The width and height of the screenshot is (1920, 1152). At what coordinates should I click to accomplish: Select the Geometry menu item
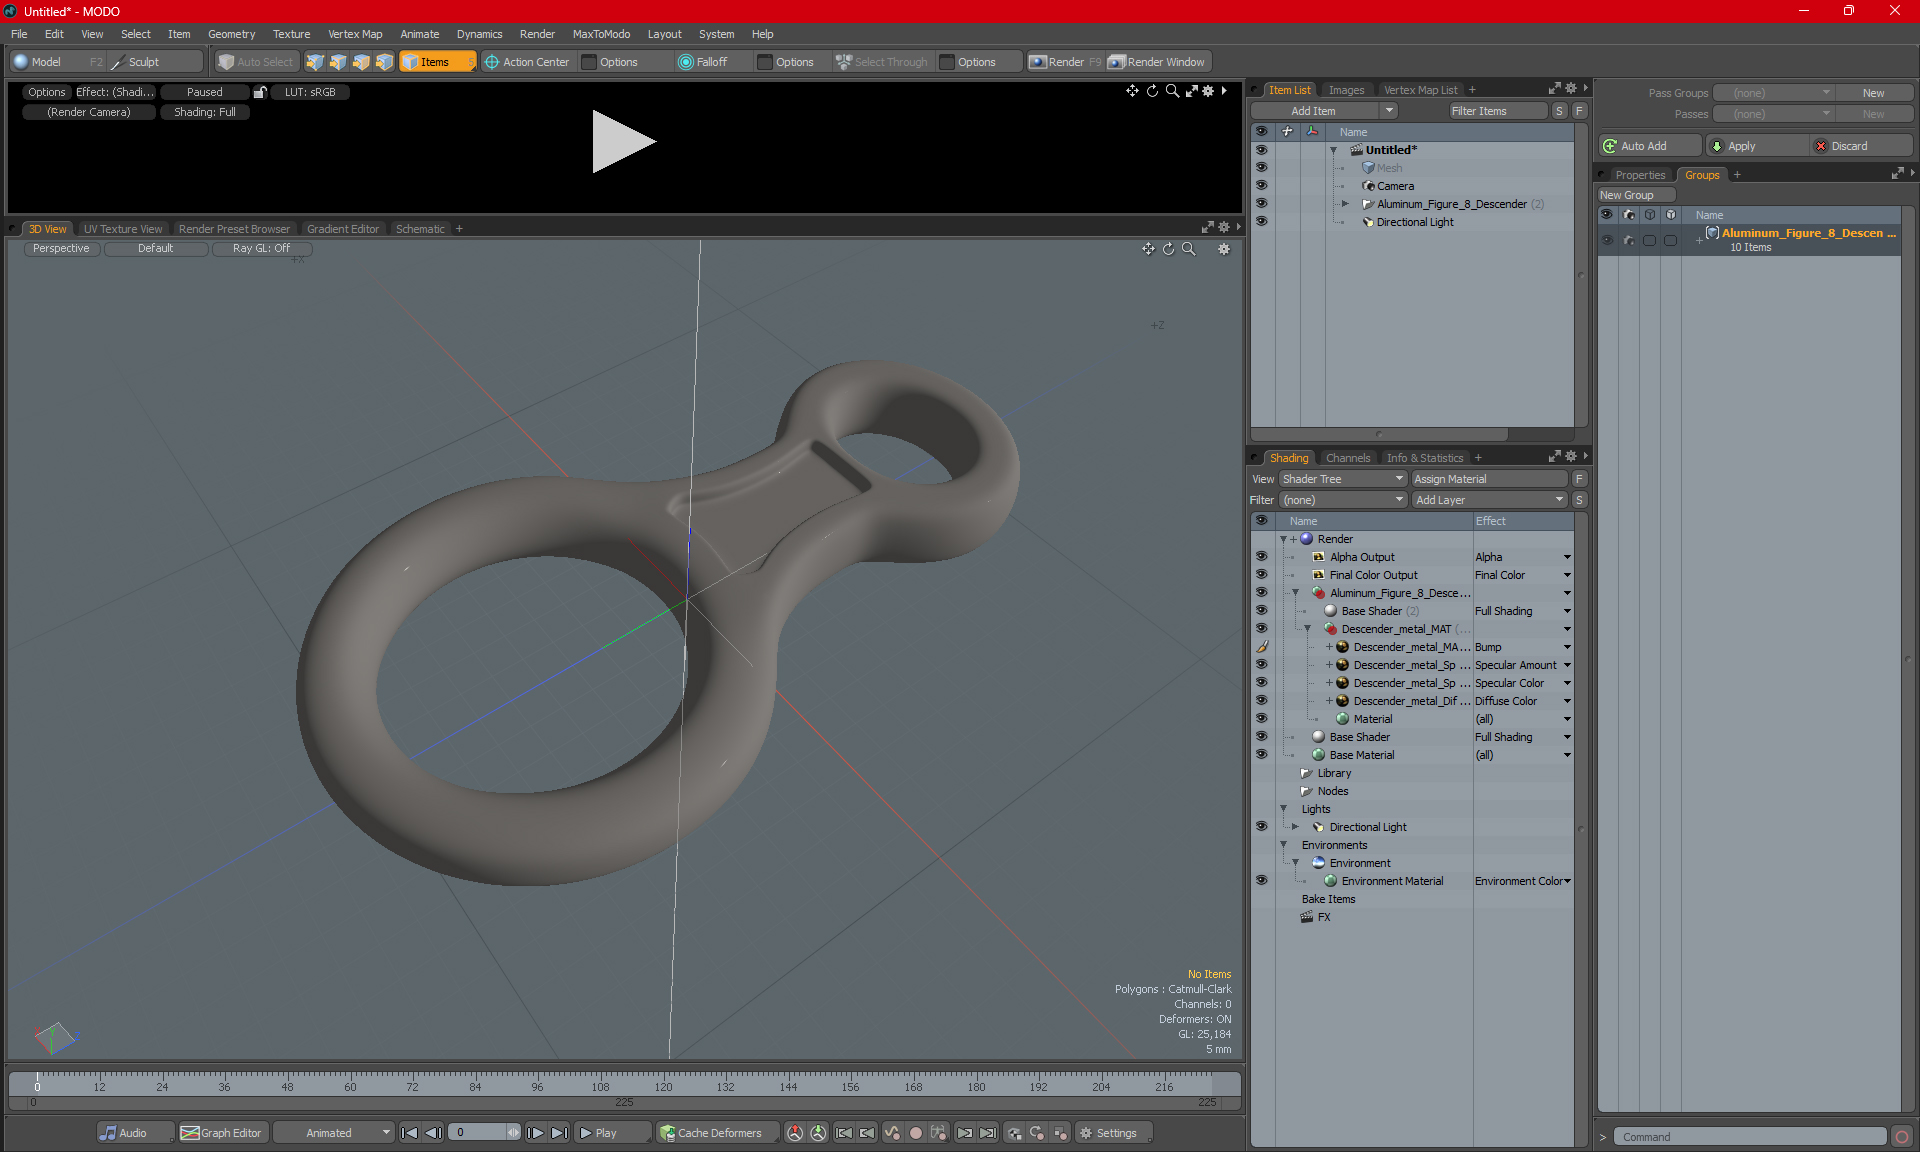(232, 33)
